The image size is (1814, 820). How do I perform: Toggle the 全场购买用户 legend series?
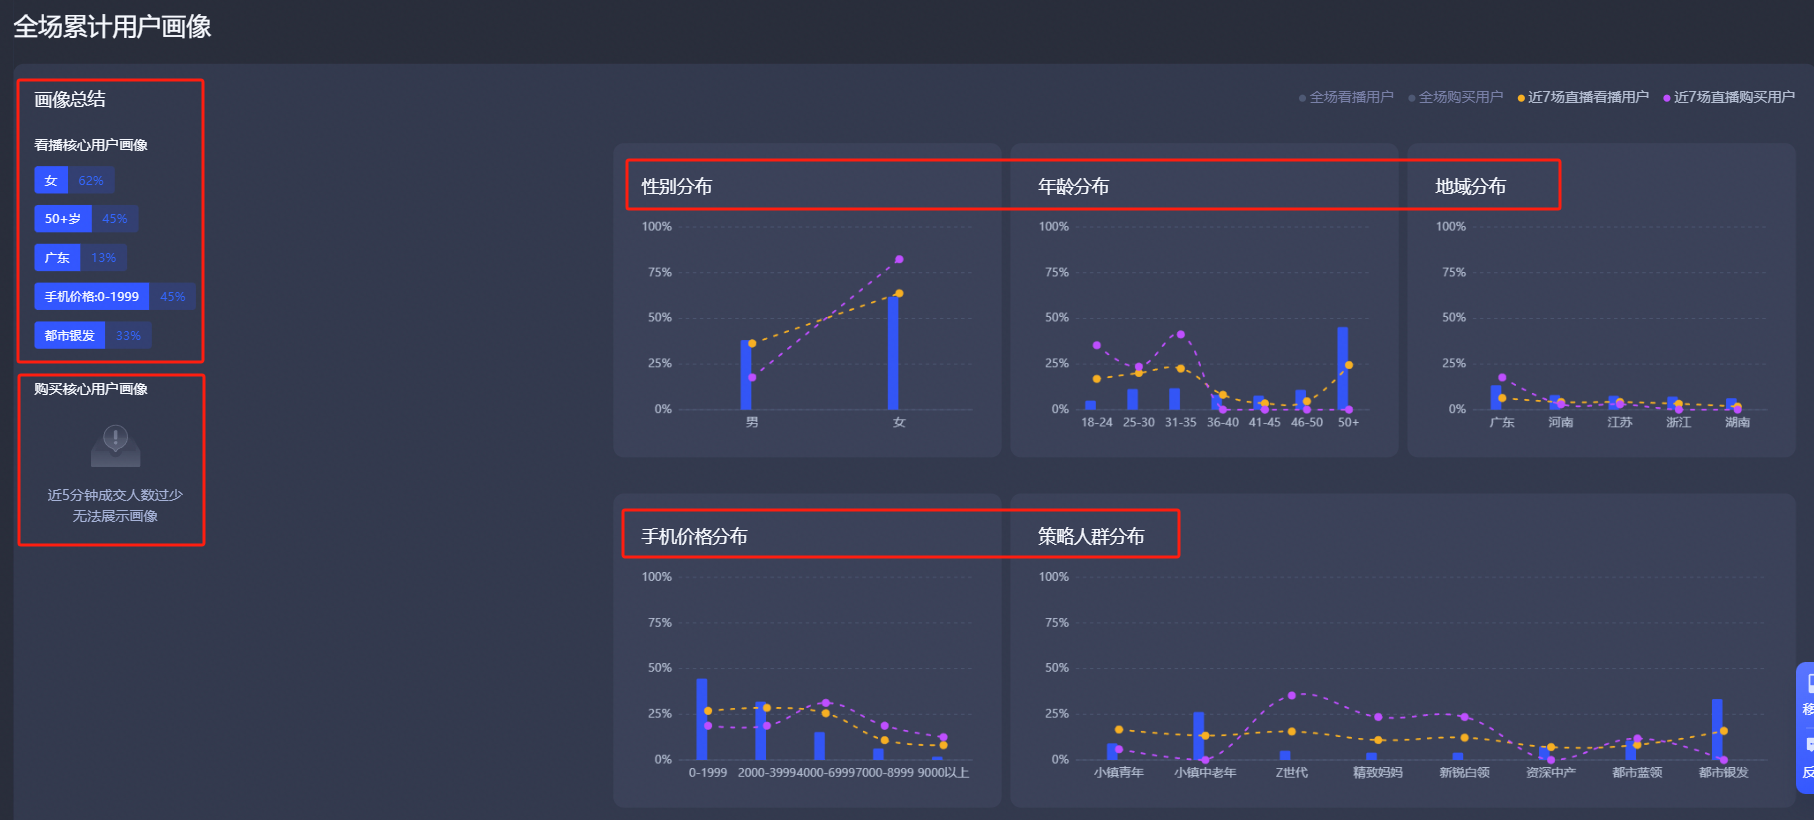(x=1456, y=97)
